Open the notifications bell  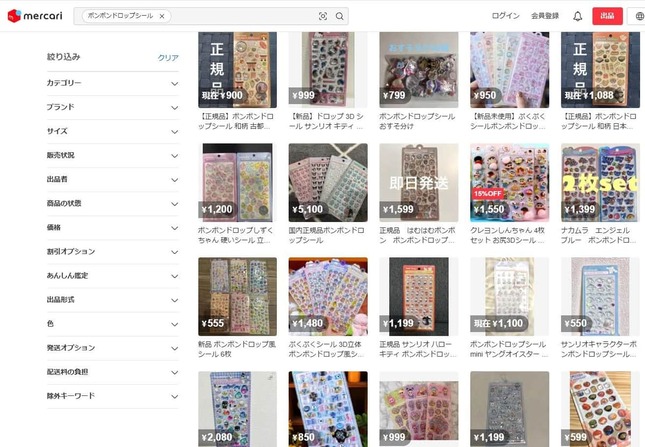pyautogui.click(x=578, y=16)
